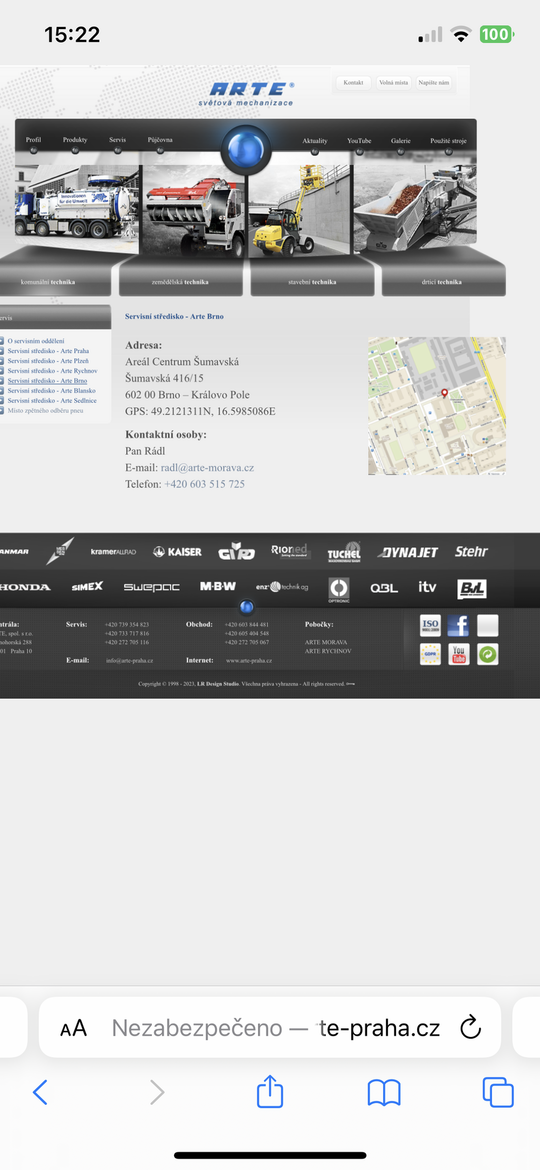Click the green recycling arrow icon
This screenshot has width=540, height=1170.
coord(488,654)
